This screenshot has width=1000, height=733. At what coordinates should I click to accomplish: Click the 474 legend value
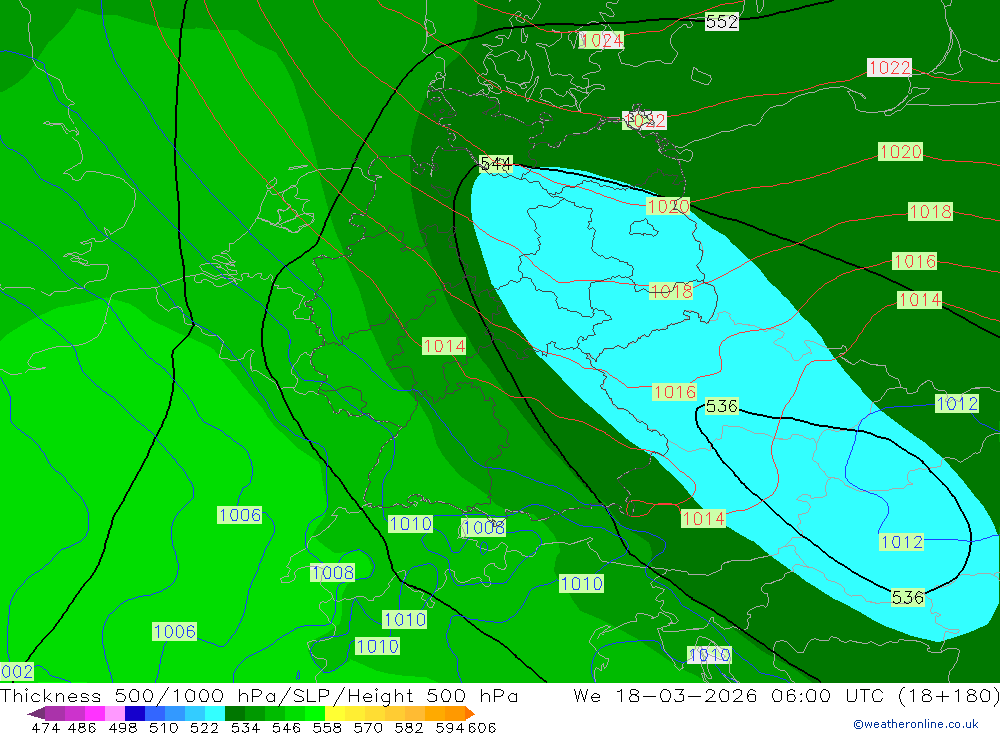coord(45,727)
